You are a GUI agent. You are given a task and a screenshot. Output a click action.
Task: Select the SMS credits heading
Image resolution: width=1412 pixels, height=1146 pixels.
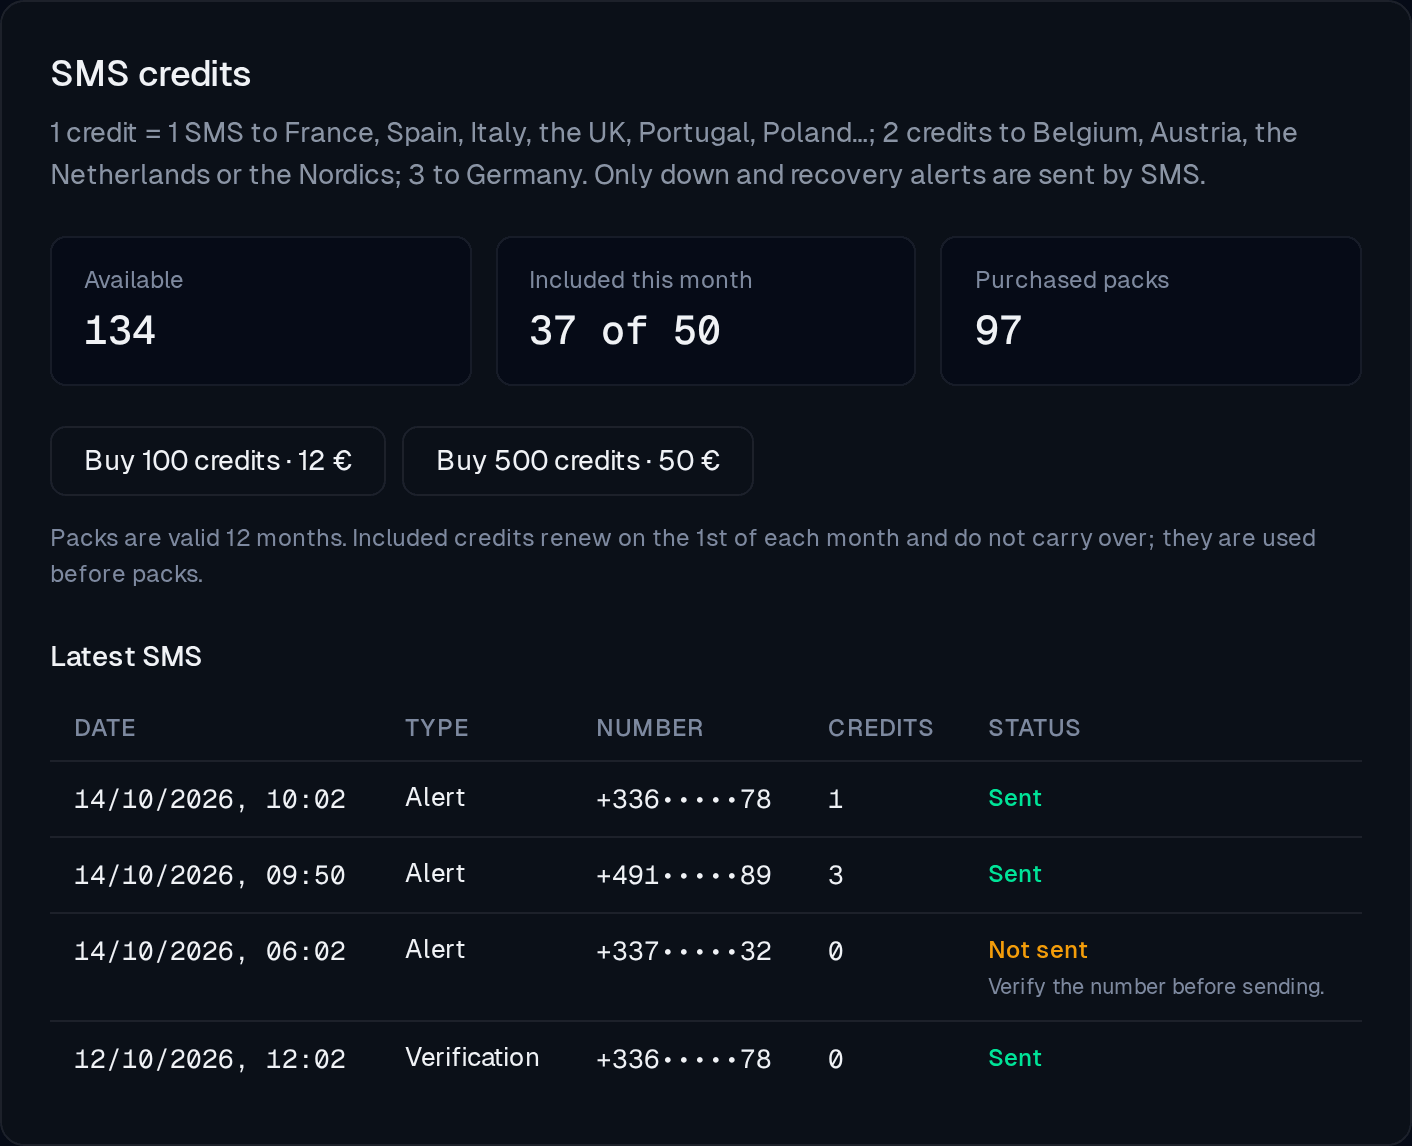pyautogui.click(x=151, y=74)
